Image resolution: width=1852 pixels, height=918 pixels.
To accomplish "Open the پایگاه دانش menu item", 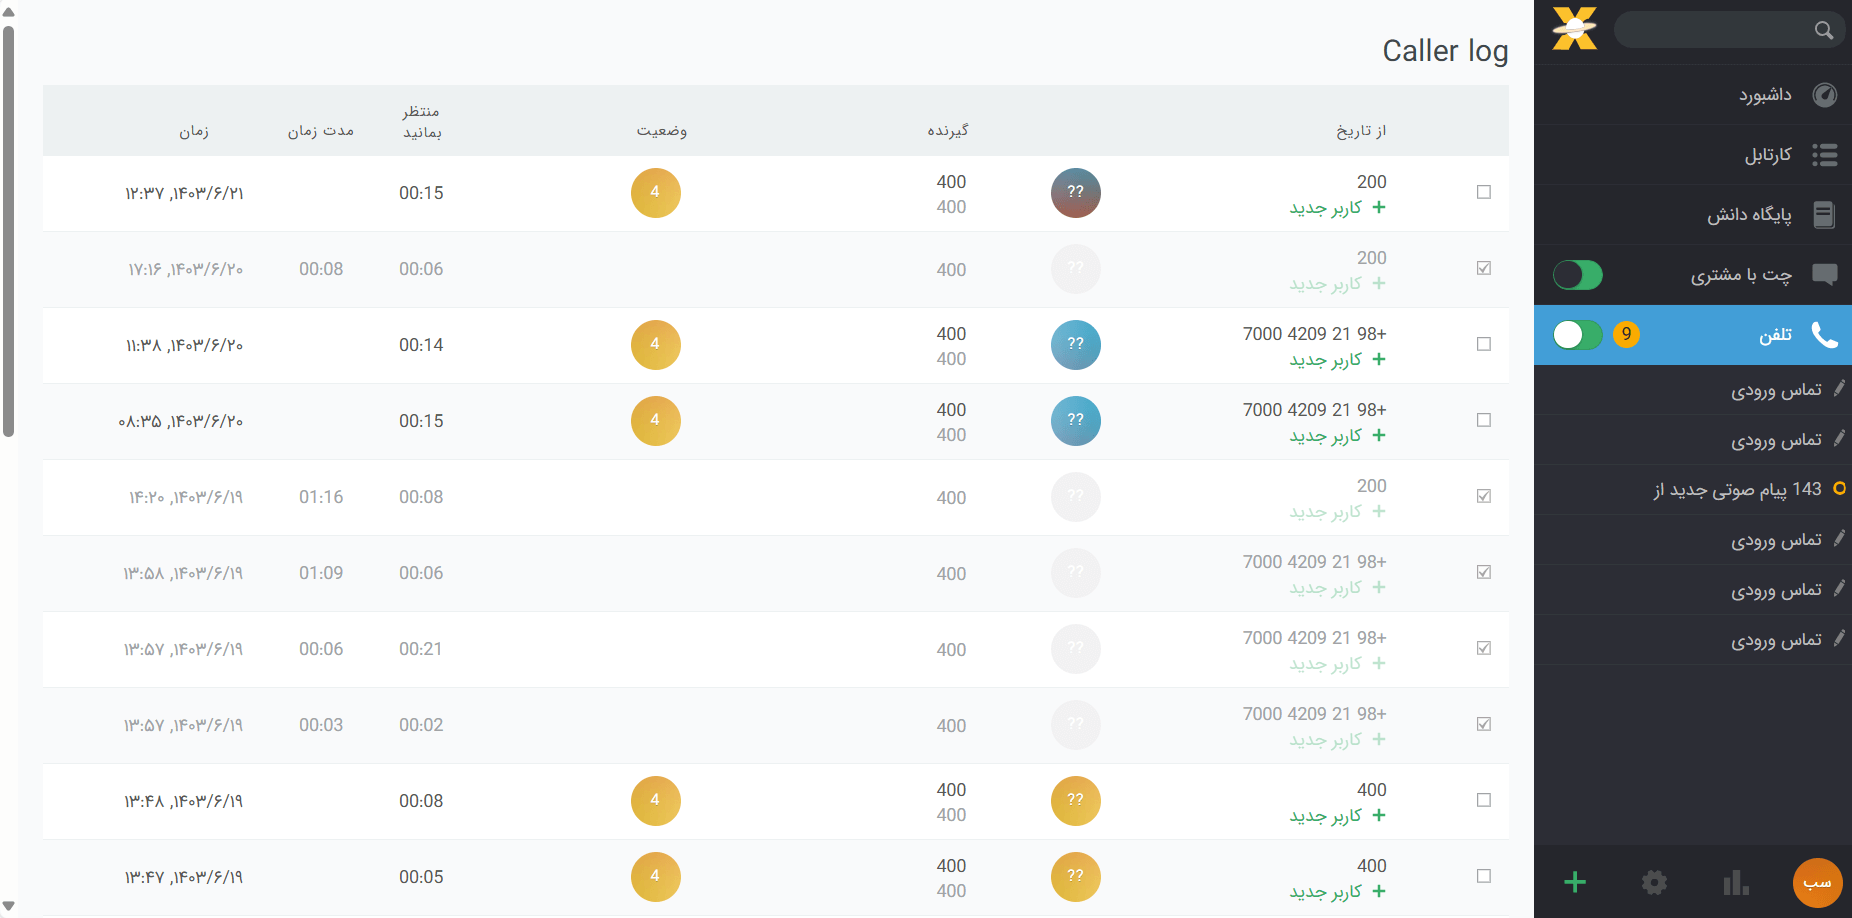I will pos(1693,215).
